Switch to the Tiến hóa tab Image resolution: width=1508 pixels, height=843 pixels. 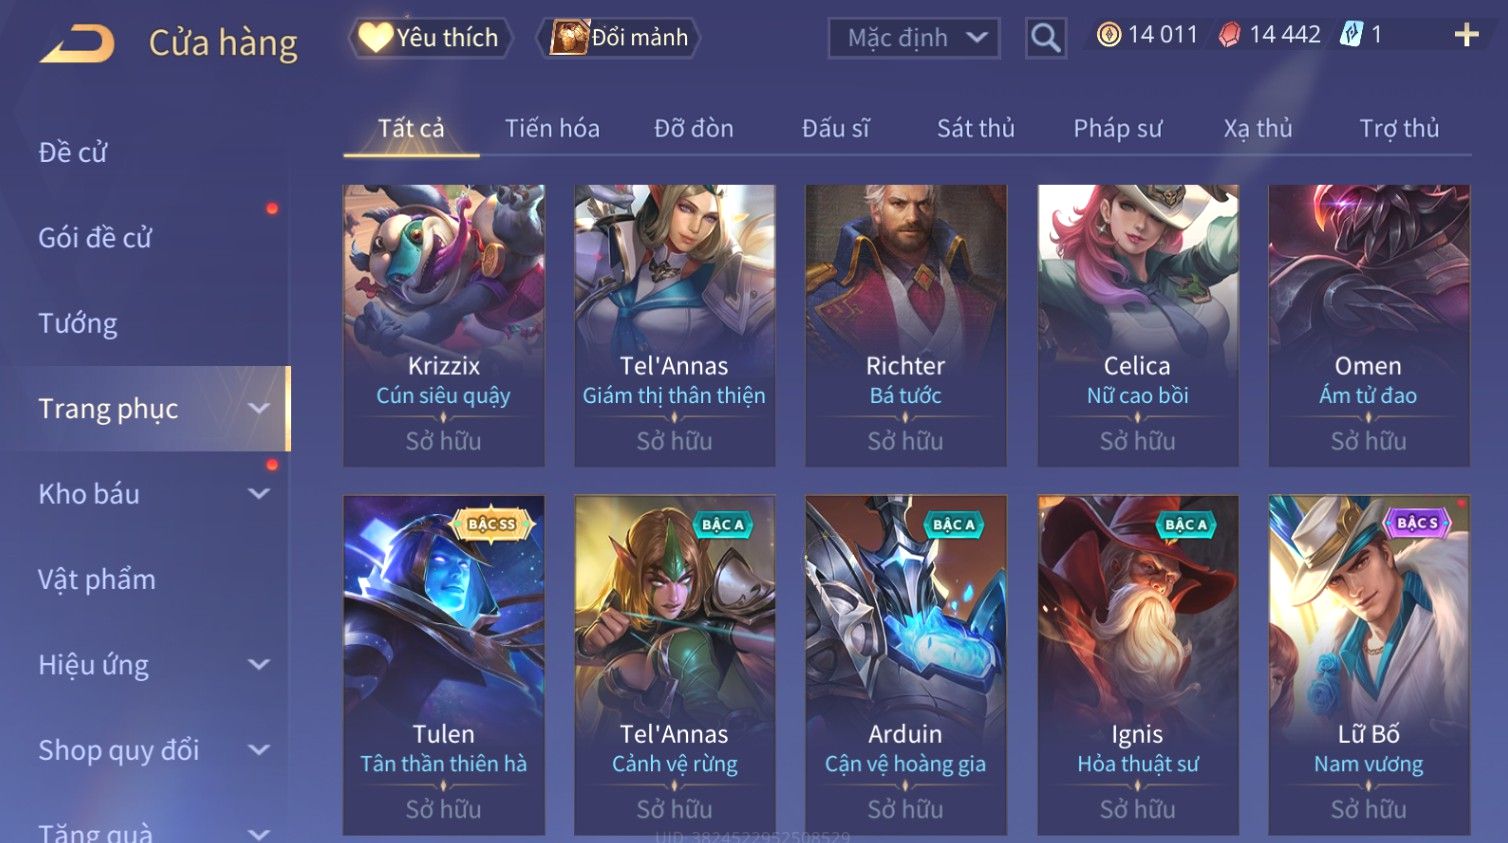(x=552, y=129)
